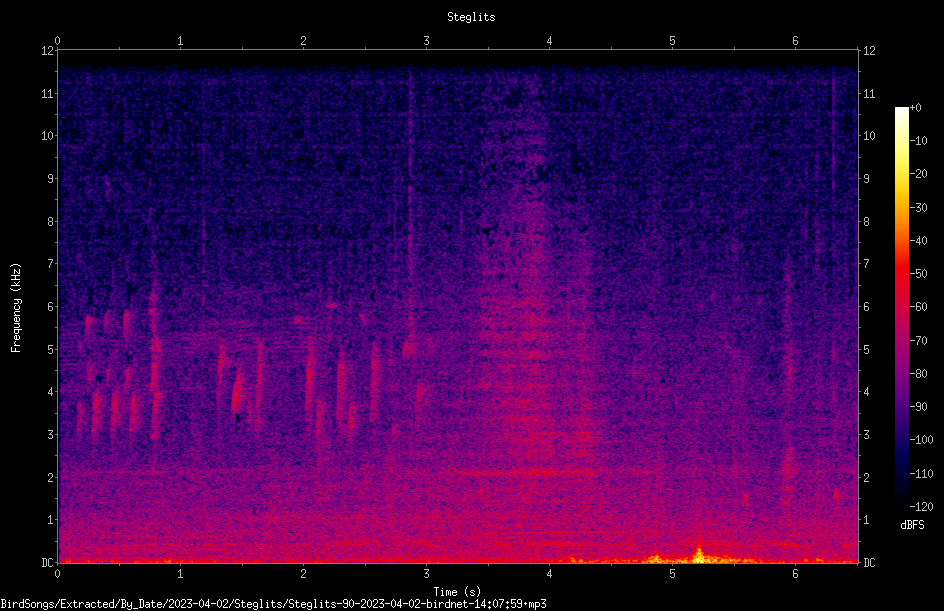The width and height of the screenshot is (944, 611).
Task: Click the Steglits title at top
Action: point(471,17)
